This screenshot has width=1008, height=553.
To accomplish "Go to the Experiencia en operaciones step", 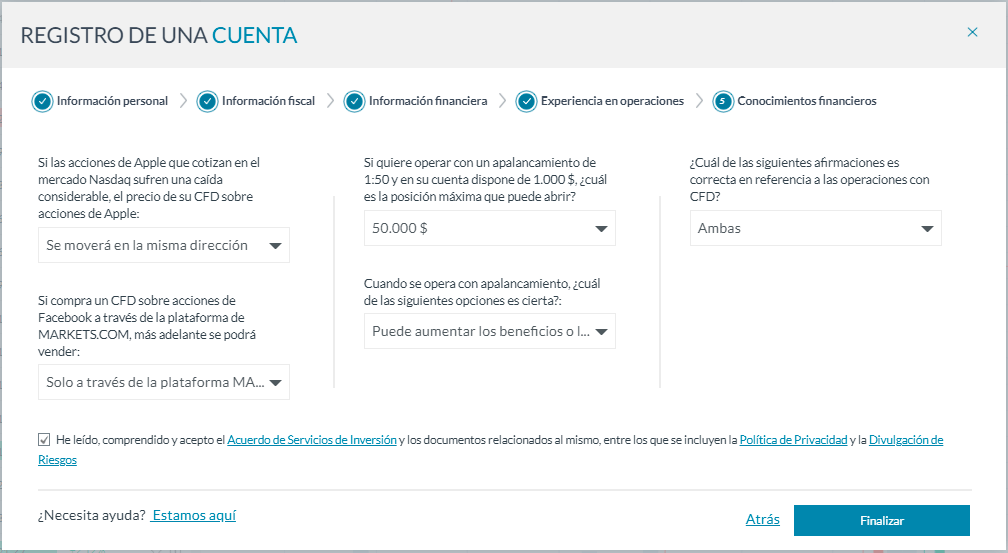I will tap(612, 101).
